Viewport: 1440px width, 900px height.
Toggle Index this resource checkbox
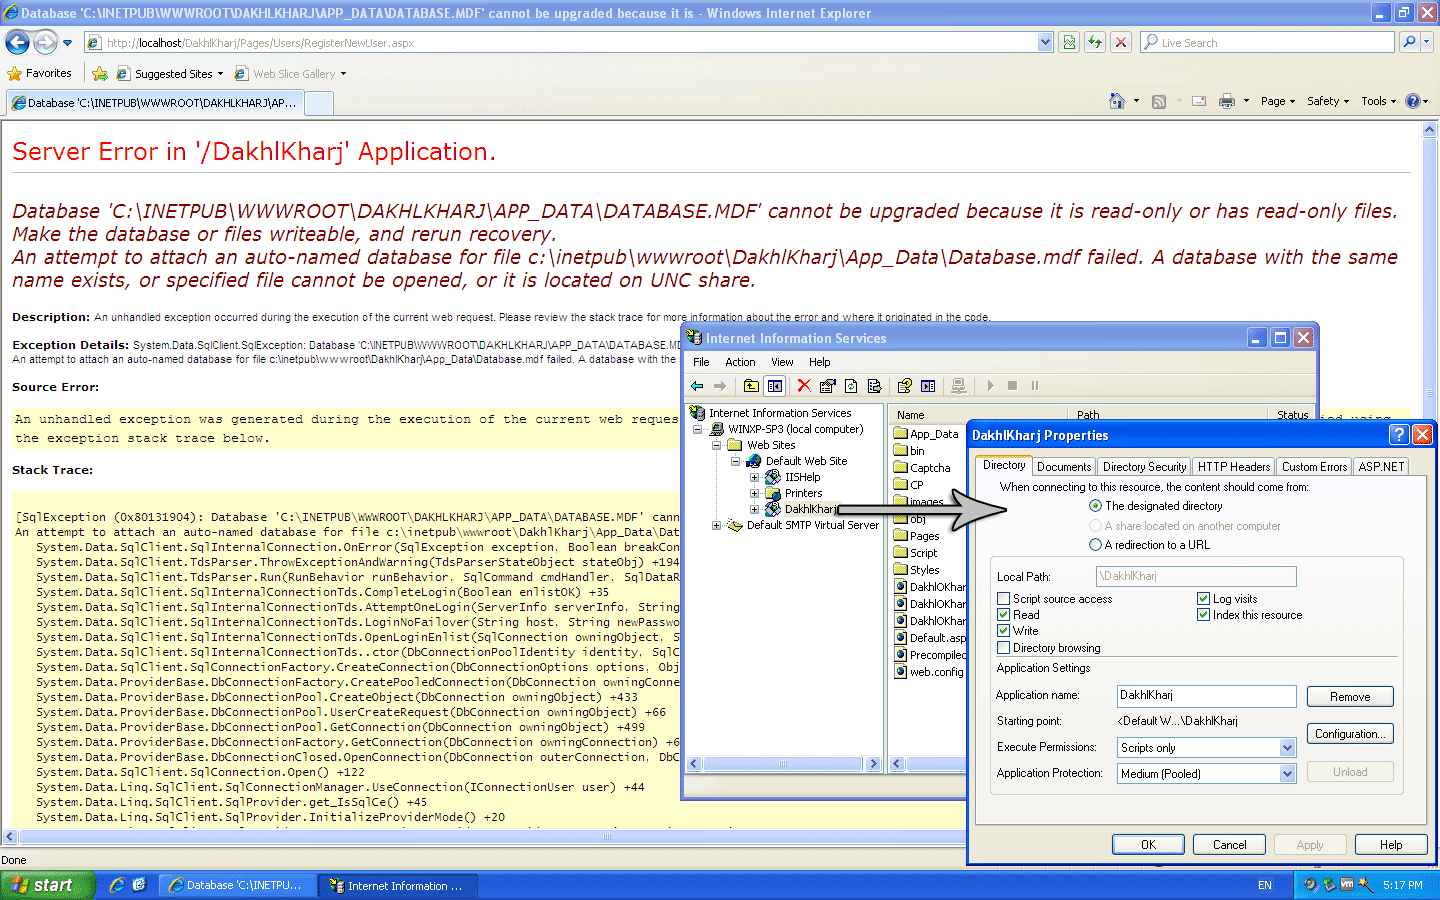point(1204,615)
